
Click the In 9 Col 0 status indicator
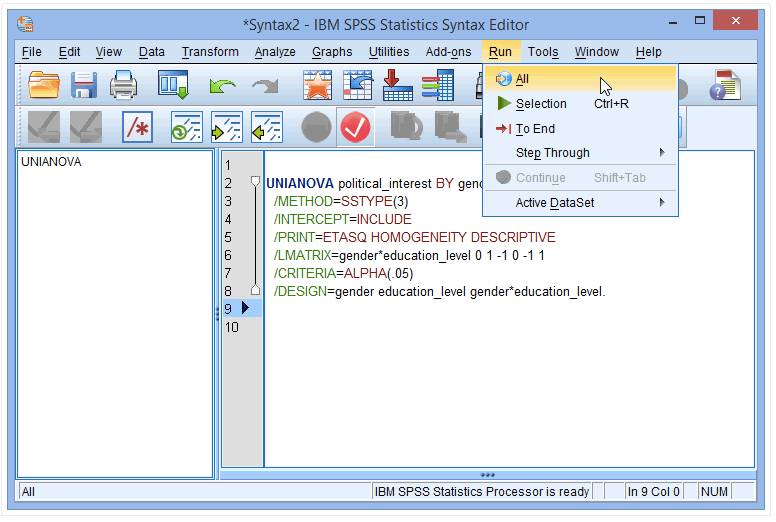(x=653, y=491)
